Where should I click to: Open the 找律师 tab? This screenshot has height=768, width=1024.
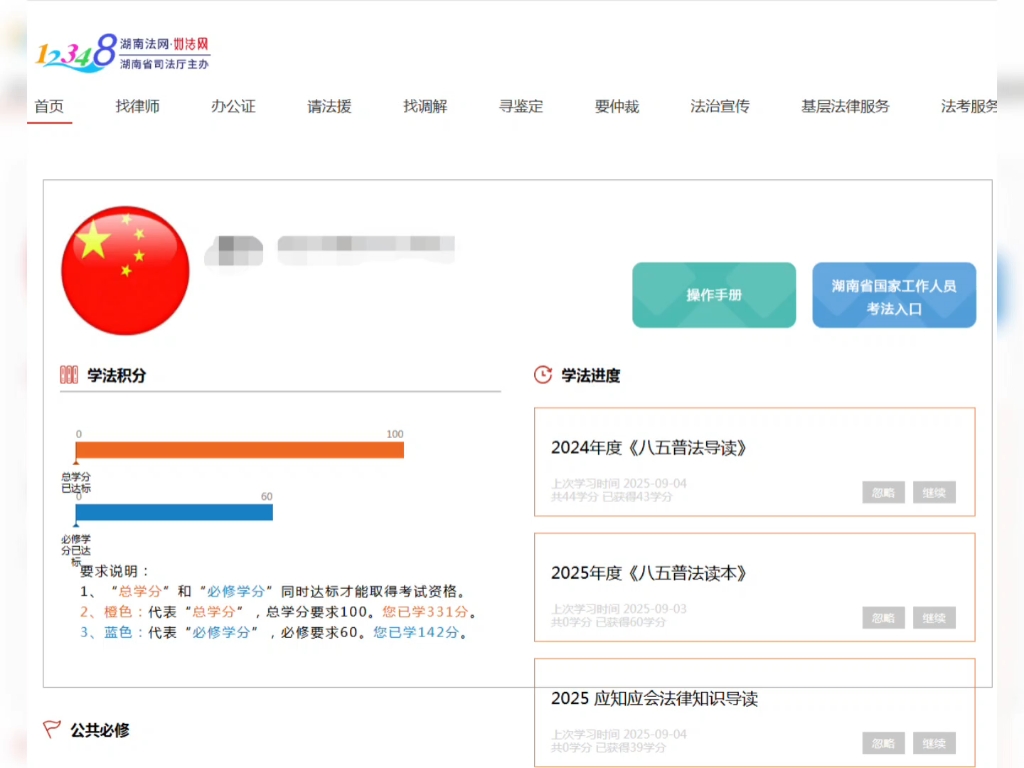(x=139, y=106)
